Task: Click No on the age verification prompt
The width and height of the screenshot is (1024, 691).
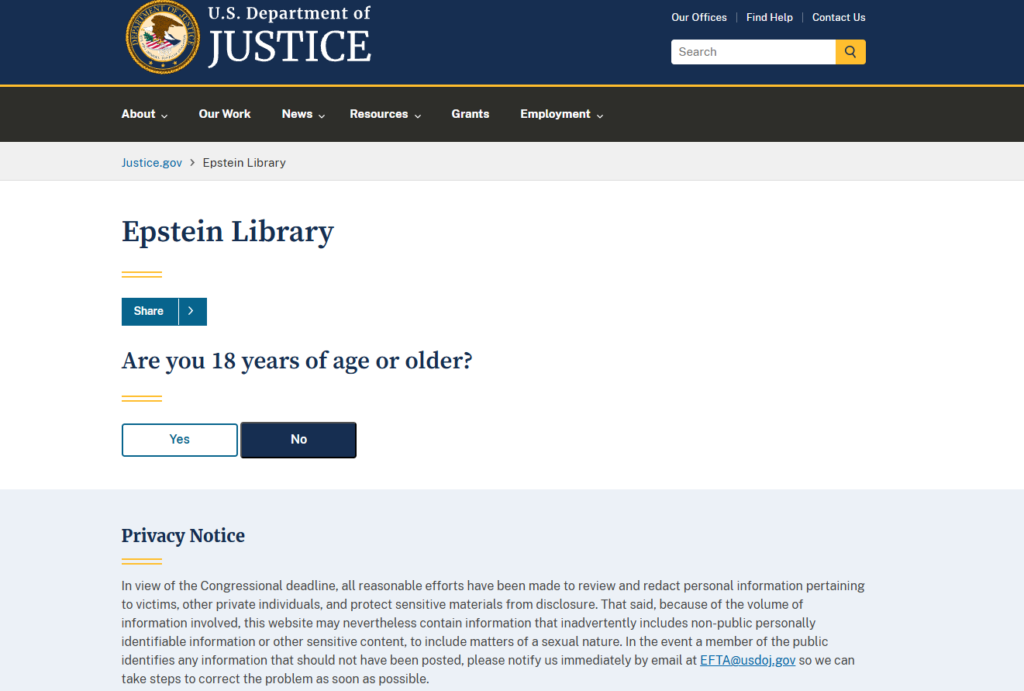Action: click(x=298, y=439)
